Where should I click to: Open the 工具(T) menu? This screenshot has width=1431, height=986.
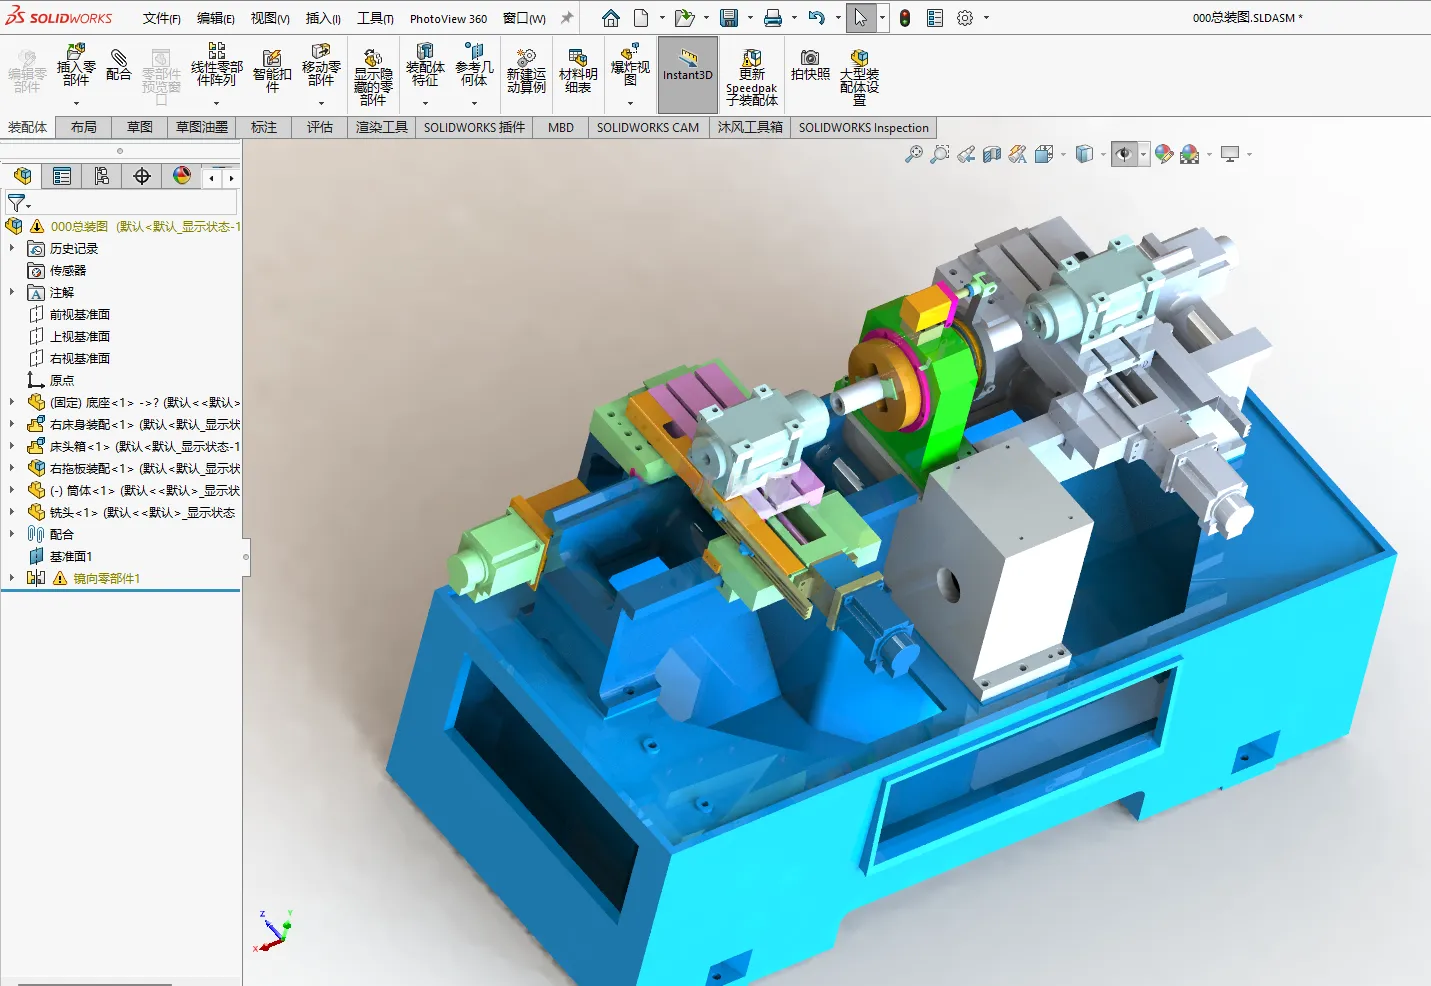[375, 18]
